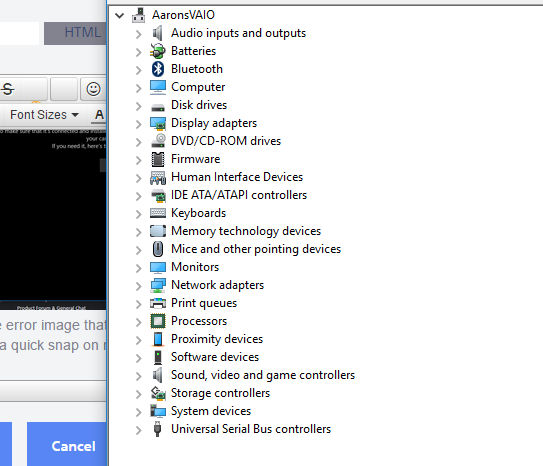This screenshot has height=466, width=543.
Task: Click the Network adapters icon
Action: coord(158,285)
